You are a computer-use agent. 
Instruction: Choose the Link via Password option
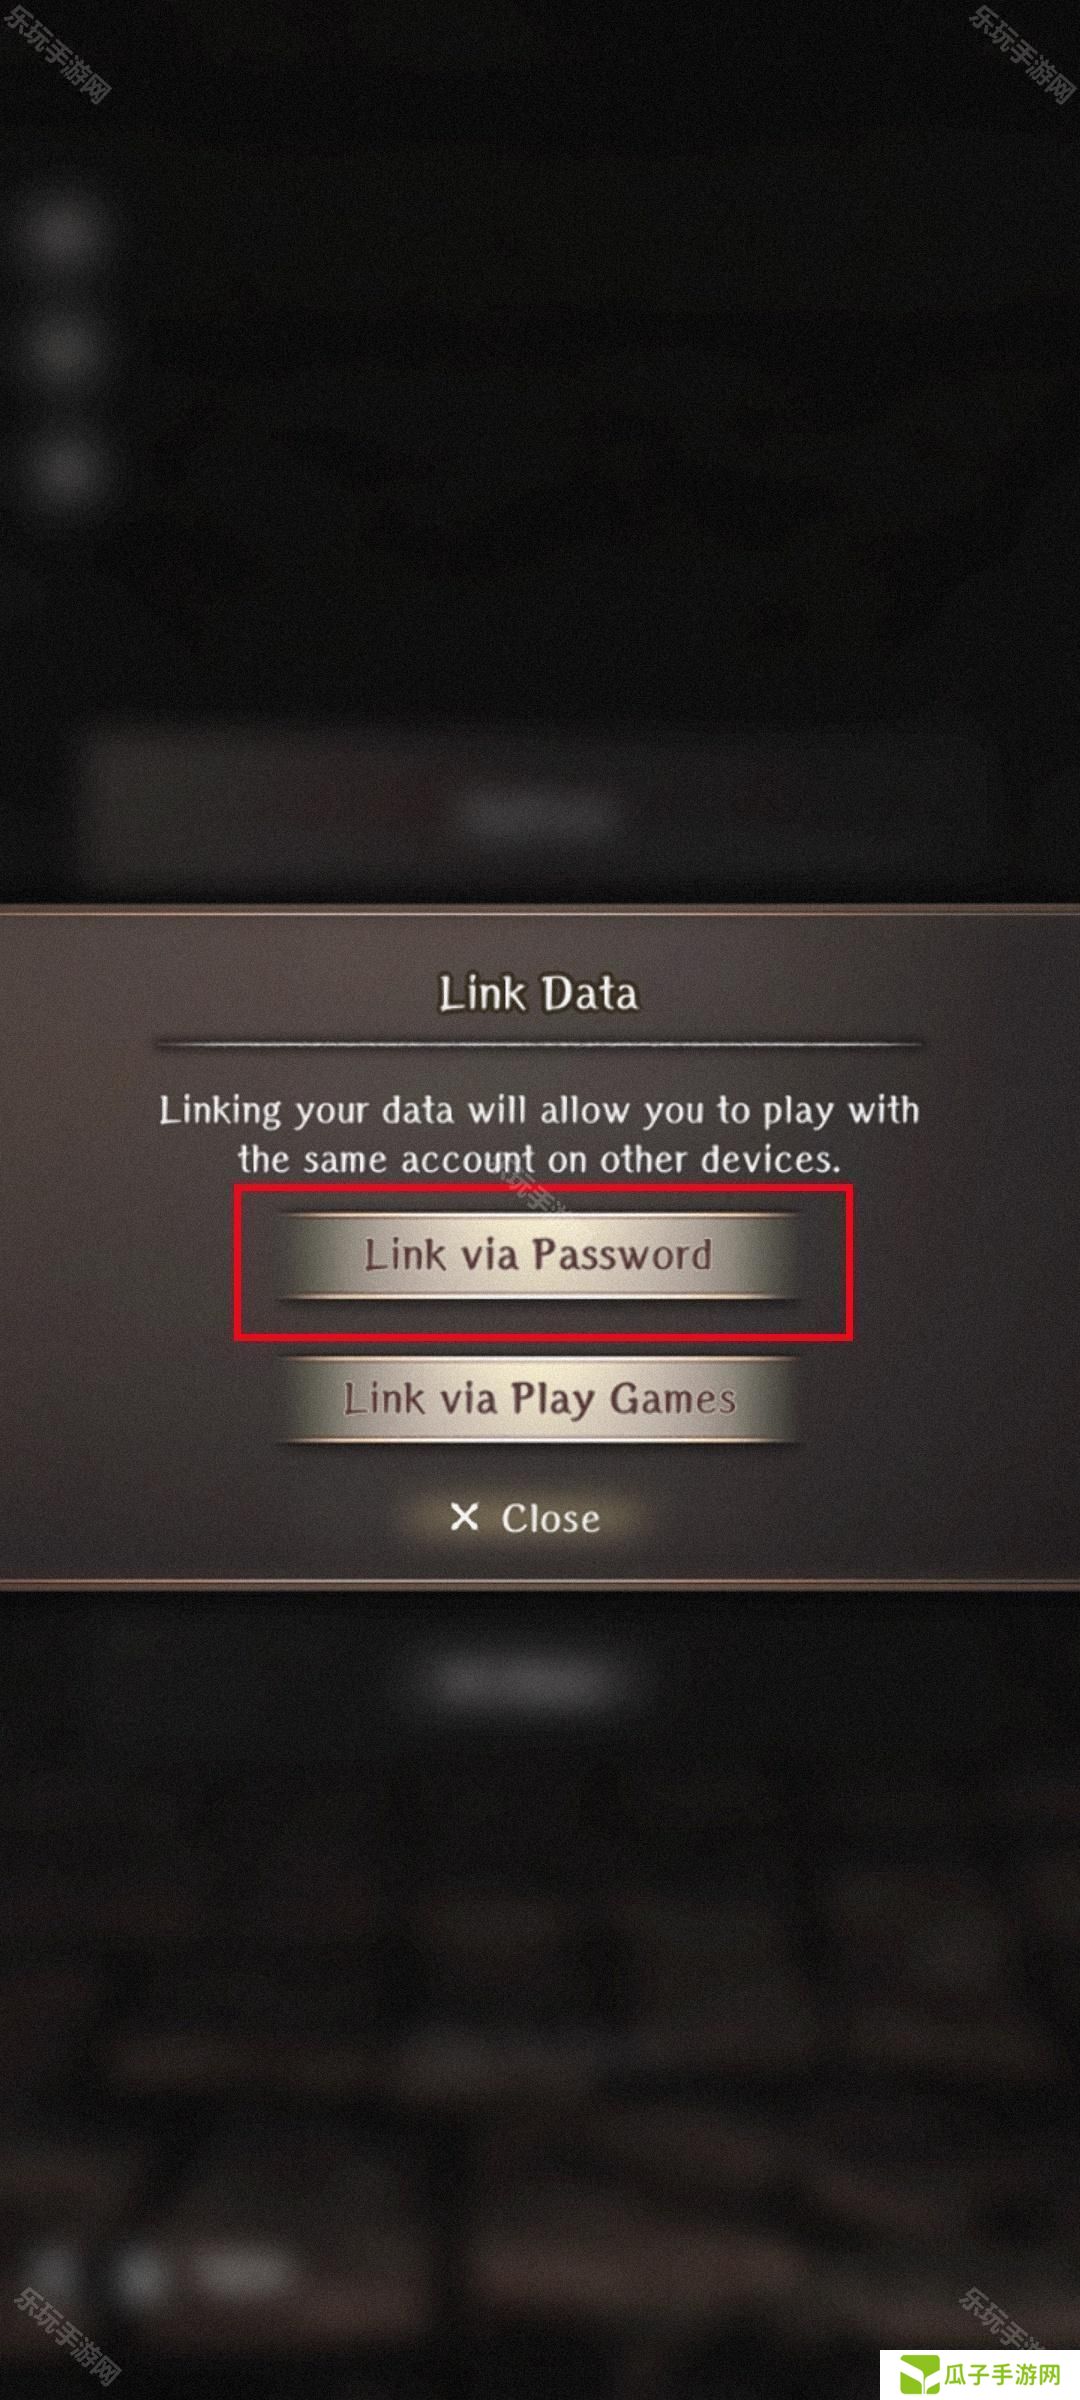coord(539,1255)
